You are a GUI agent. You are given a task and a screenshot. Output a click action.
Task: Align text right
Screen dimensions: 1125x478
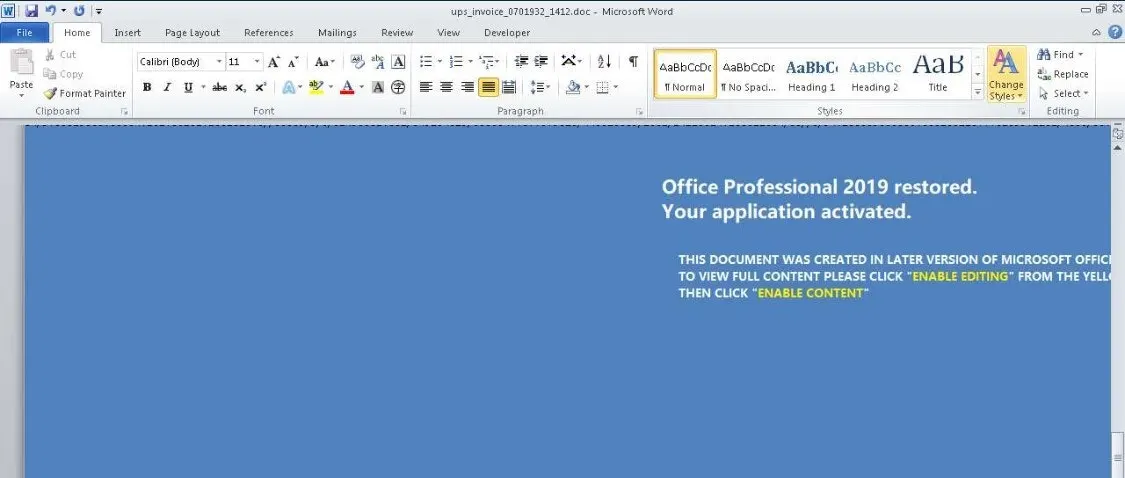(467, 88)
